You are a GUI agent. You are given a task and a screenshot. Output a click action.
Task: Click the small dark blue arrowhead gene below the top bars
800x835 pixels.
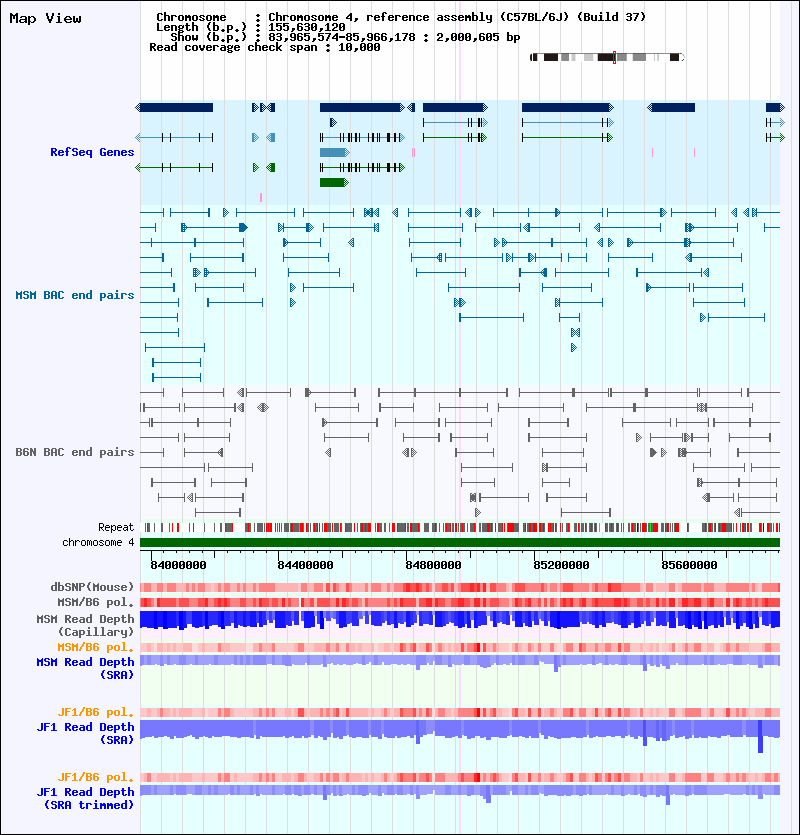pyautogui.click(x=333, y=122)
